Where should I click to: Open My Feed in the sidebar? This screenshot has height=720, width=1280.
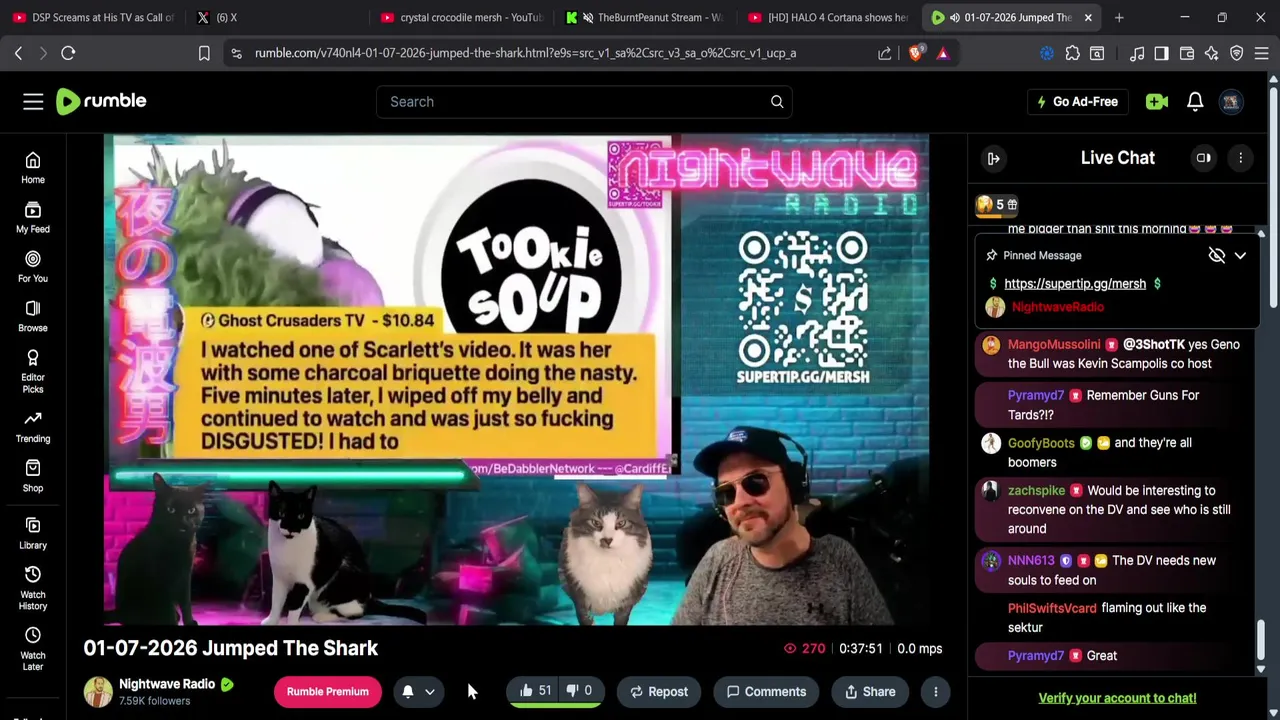33,217
